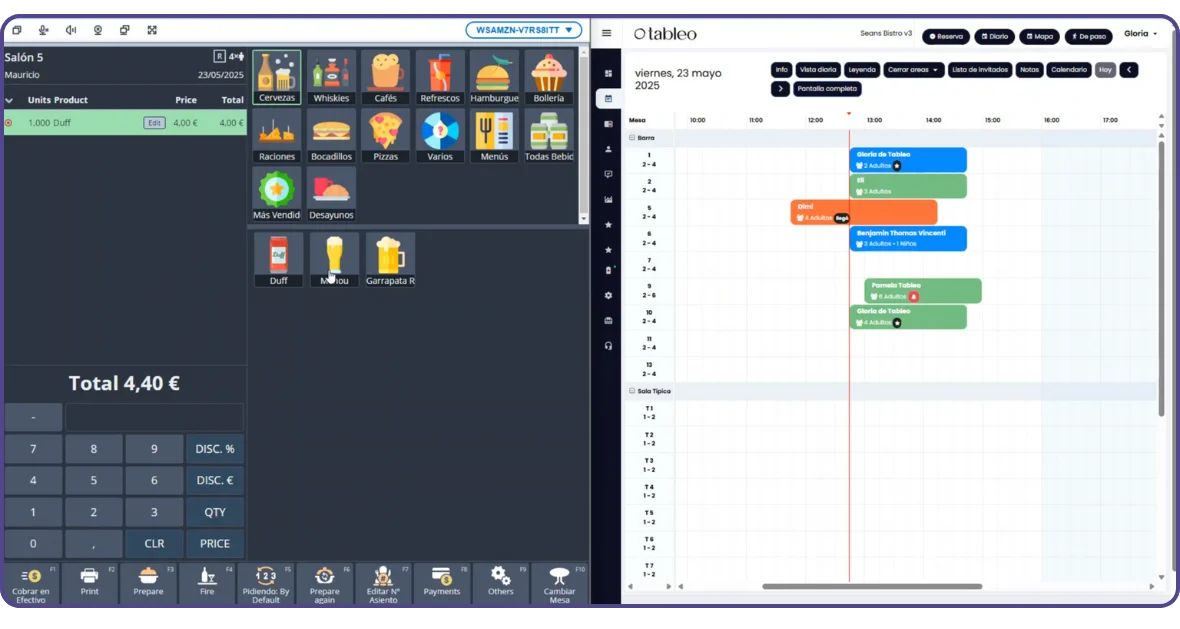
Task: Open the Calendario button
Action: point(1069,70)
